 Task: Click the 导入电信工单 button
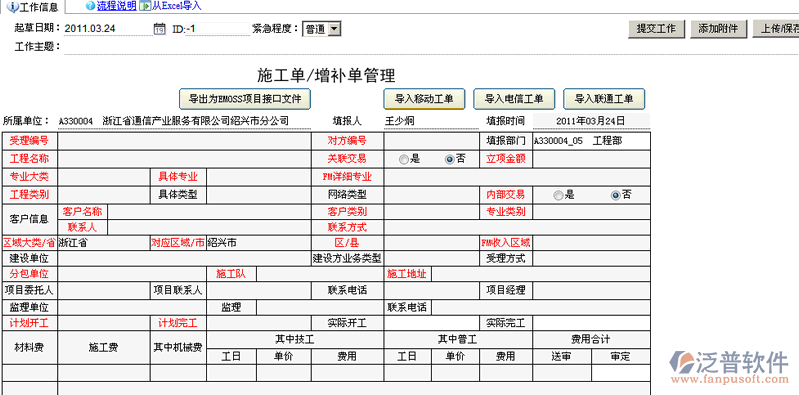[x=514, y=99]
